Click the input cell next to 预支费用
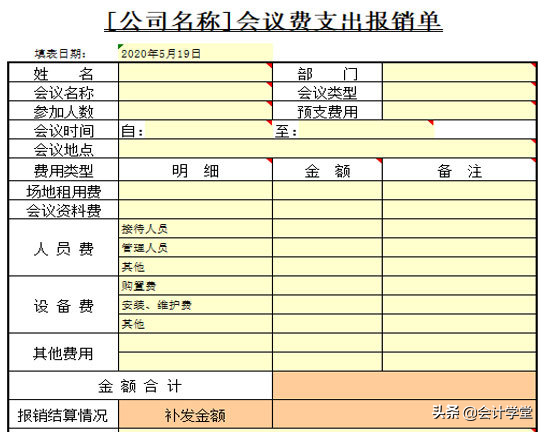545x432 pixels. coord(459,111)
